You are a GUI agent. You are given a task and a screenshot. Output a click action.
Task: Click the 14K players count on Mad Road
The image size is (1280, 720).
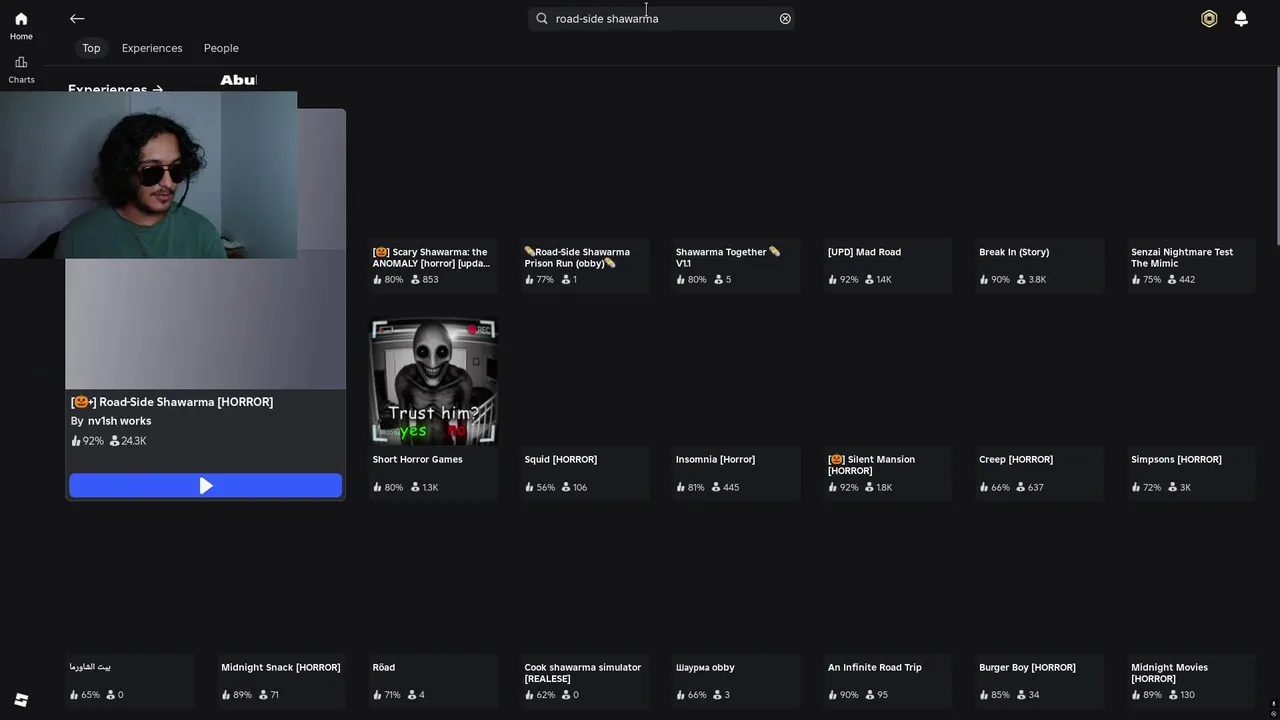click(883, 280)
